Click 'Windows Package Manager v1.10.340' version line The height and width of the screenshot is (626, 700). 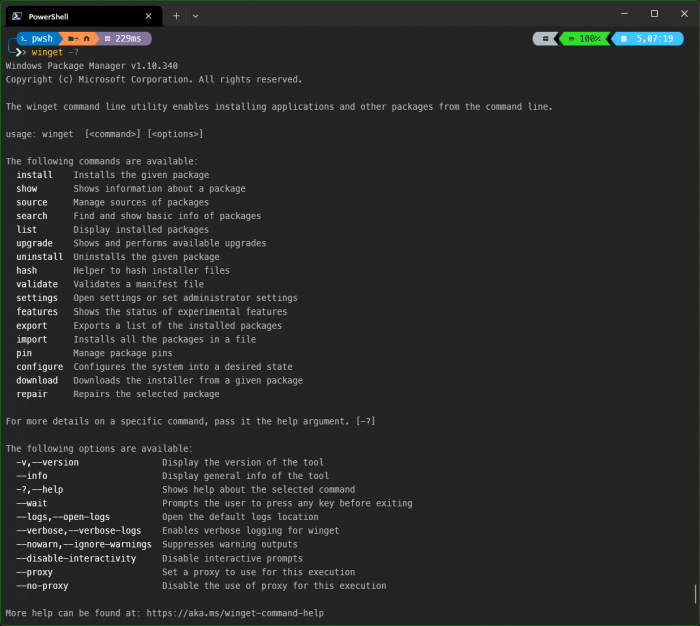click(x=92, y=66)
